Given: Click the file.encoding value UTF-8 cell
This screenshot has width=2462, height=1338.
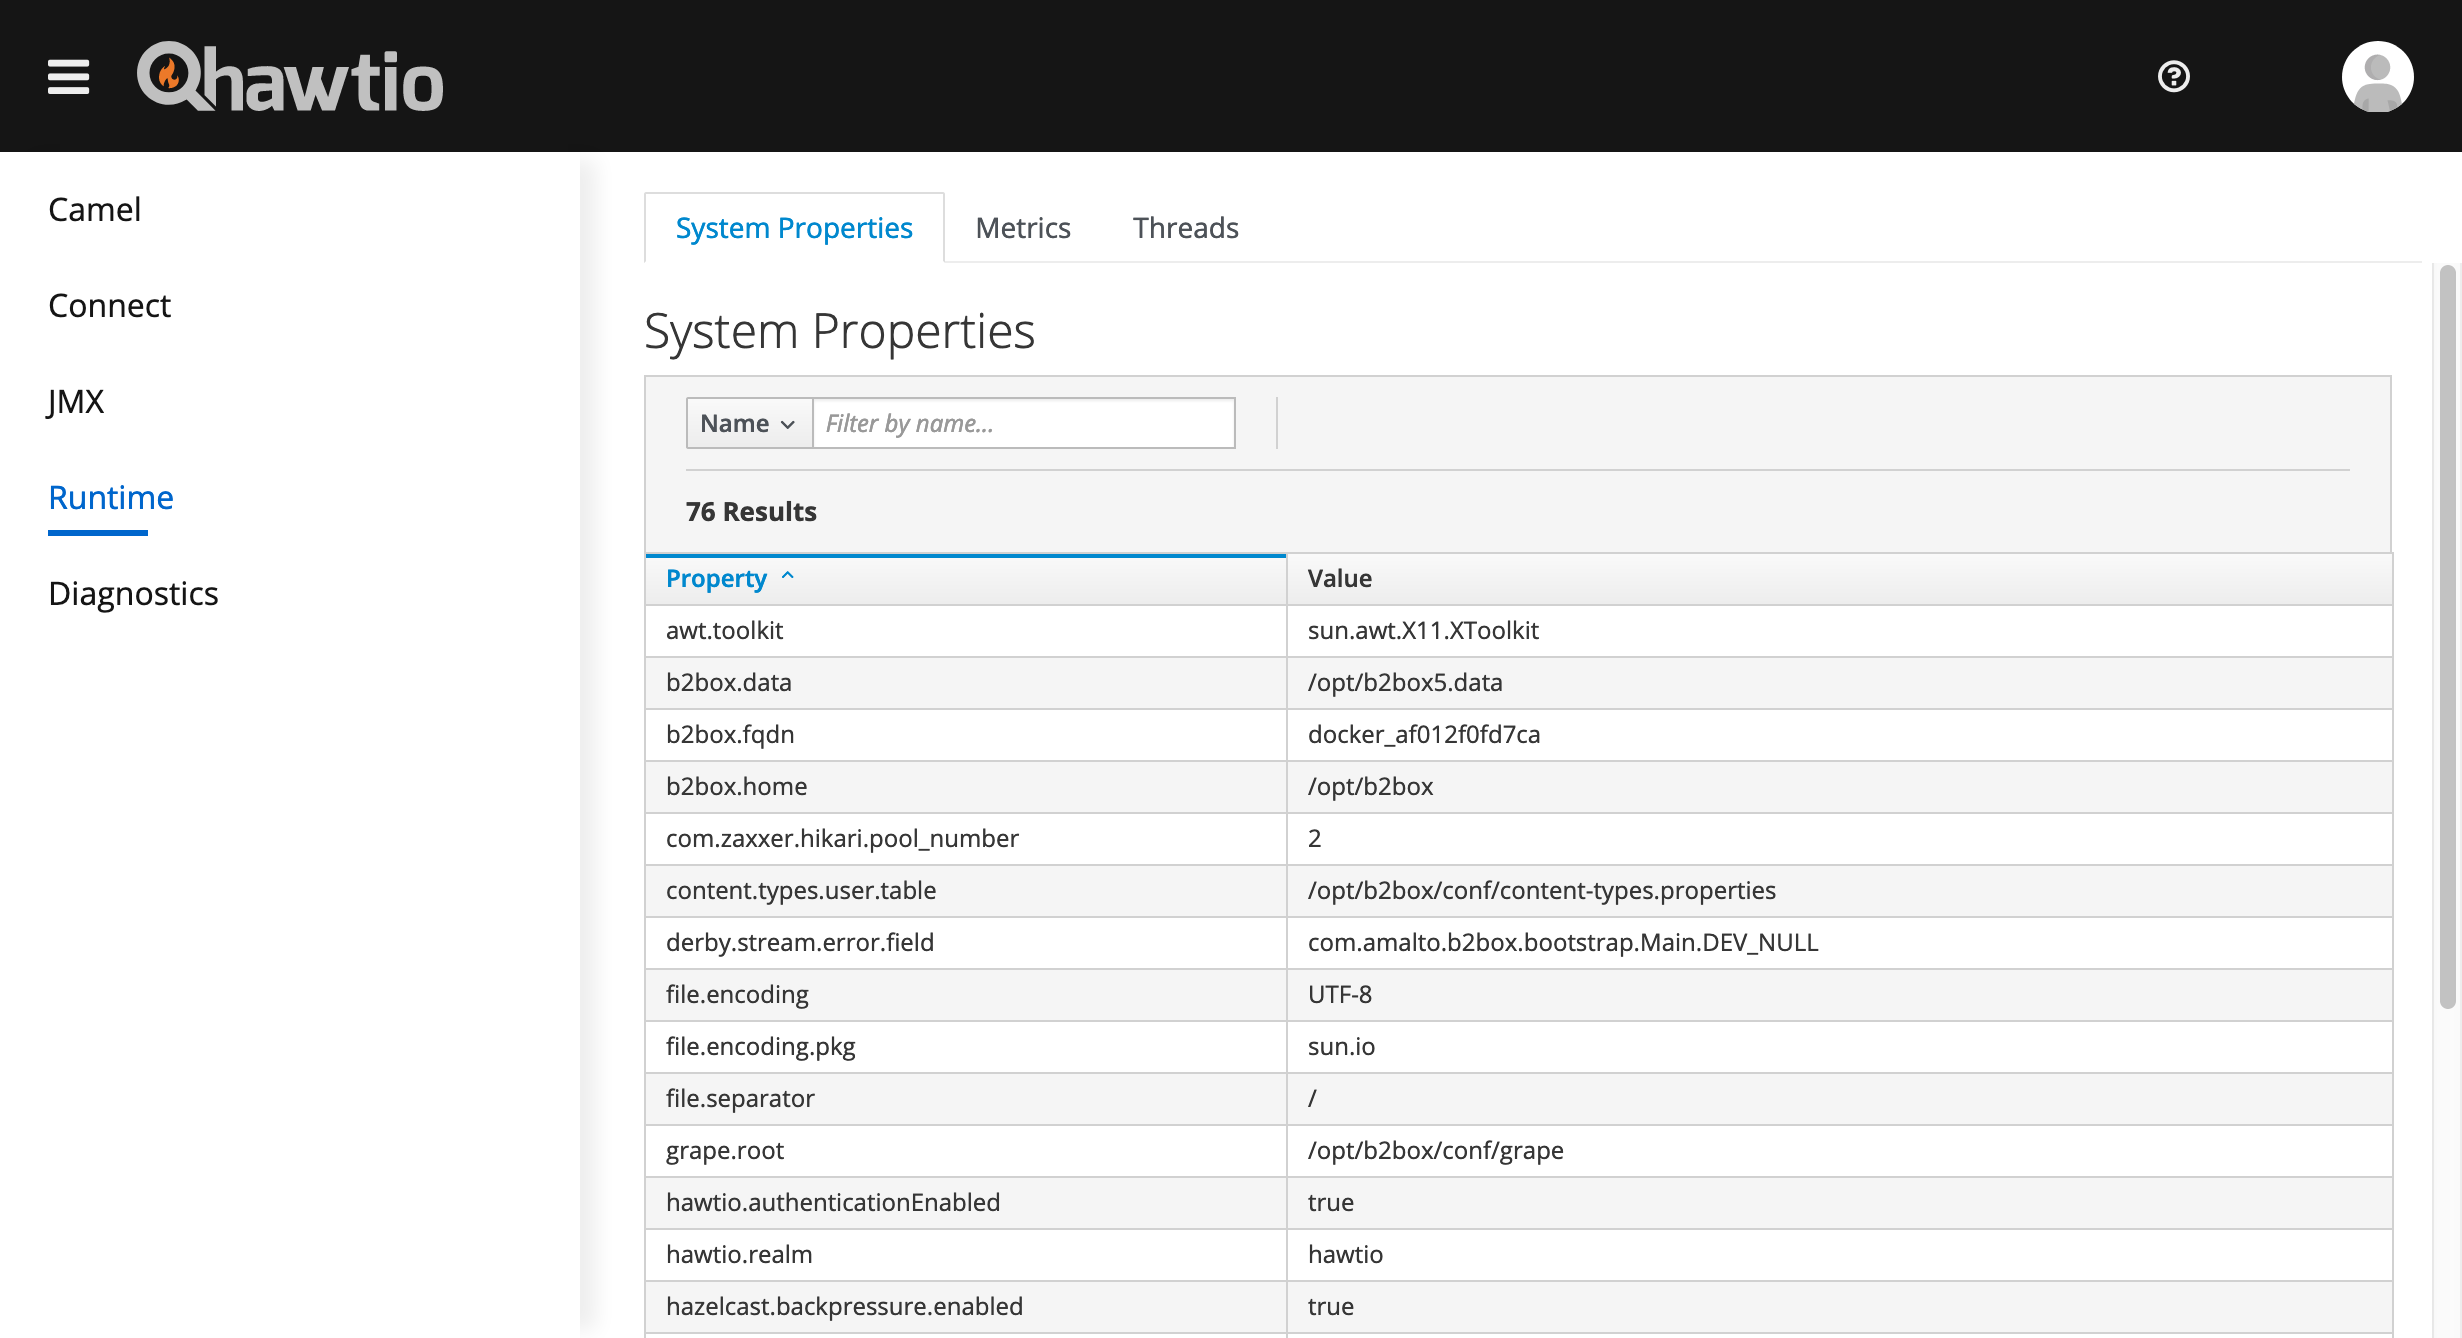Looking at the screenshot, I should pos(1340,994).
